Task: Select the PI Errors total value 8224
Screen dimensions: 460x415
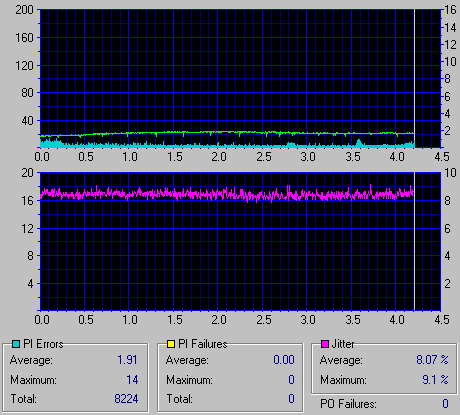Action: tap(126, 399)
